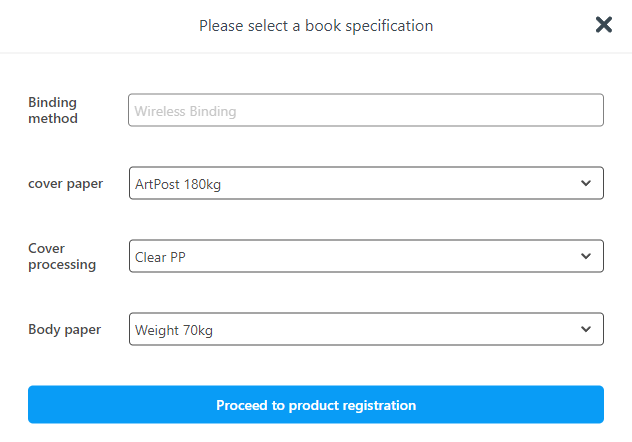Submit the specification via the blue button
Image resolution: width=632 pixels, height=442 pixels.
[x=316, y=405]
